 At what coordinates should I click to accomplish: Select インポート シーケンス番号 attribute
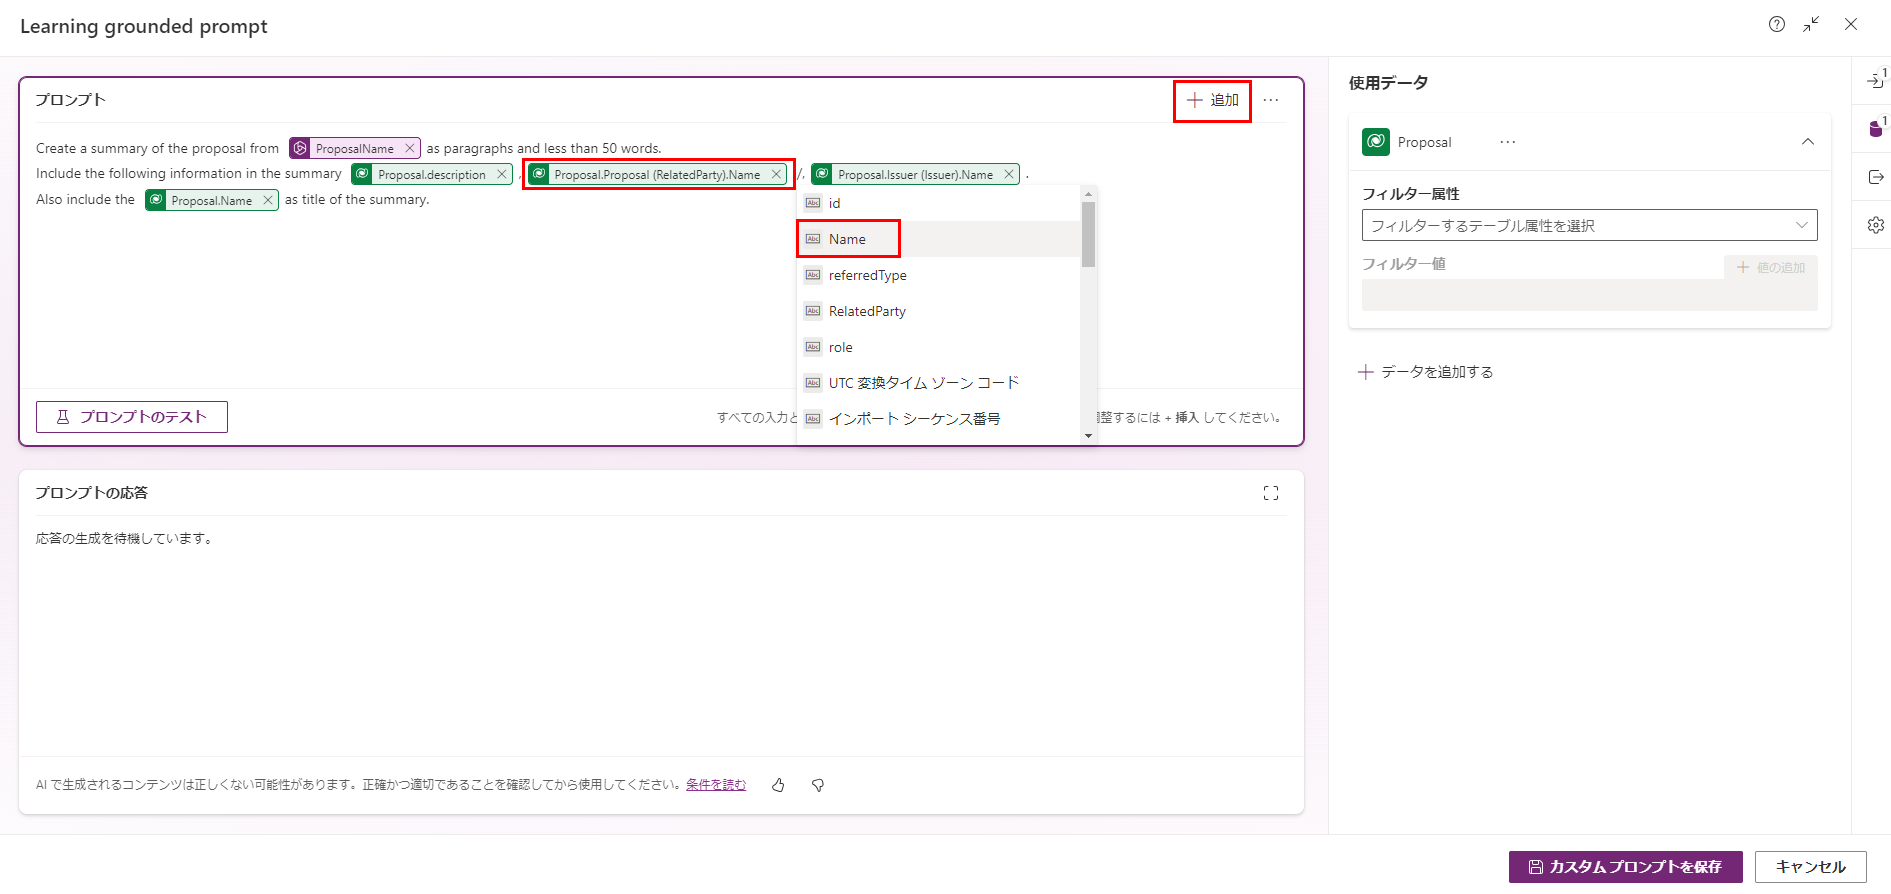click(939, 419)
